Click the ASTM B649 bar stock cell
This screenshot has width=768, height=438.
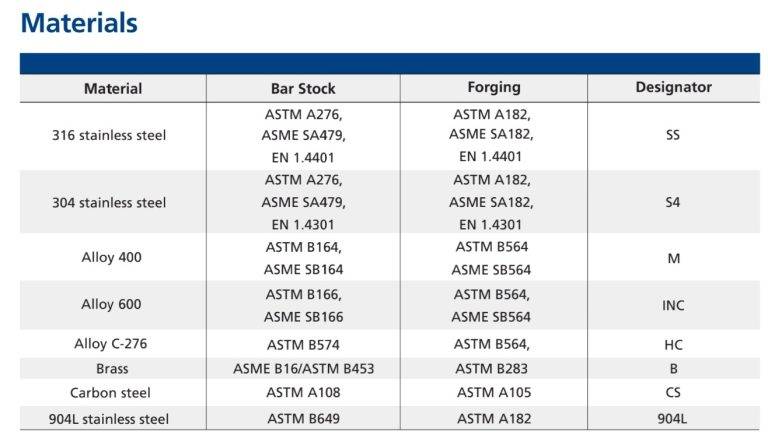click(x=303, y=418)
